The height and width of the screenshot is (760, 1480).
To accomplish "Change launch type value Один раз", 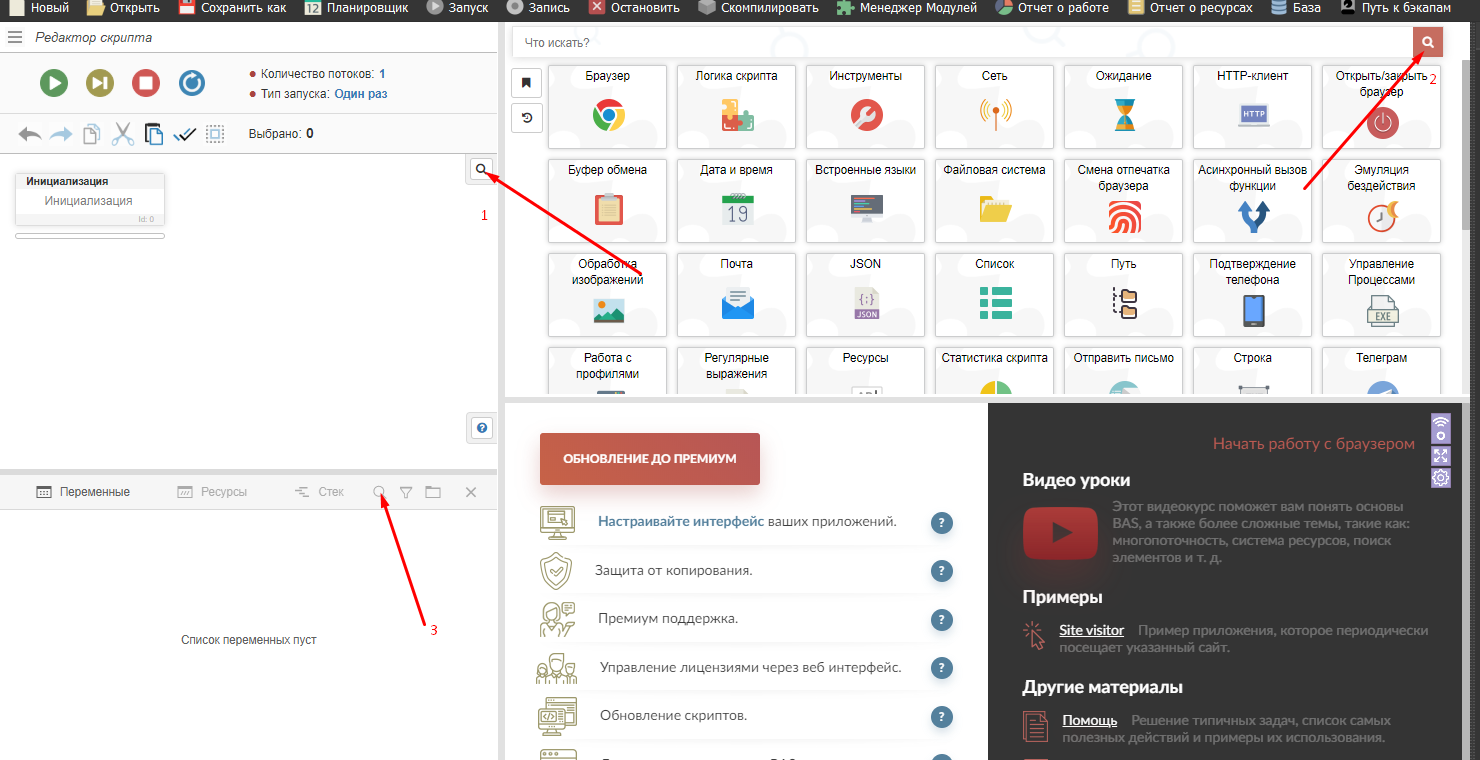I will pyautogui.click(x=360, y=94).
